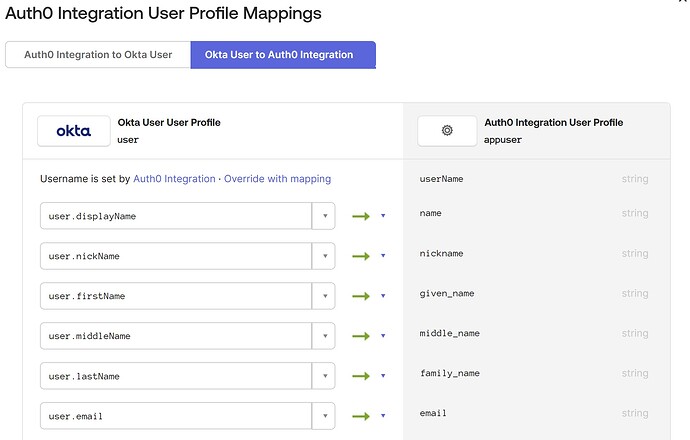Click the Okta logo icon

[x=73, y=131]
